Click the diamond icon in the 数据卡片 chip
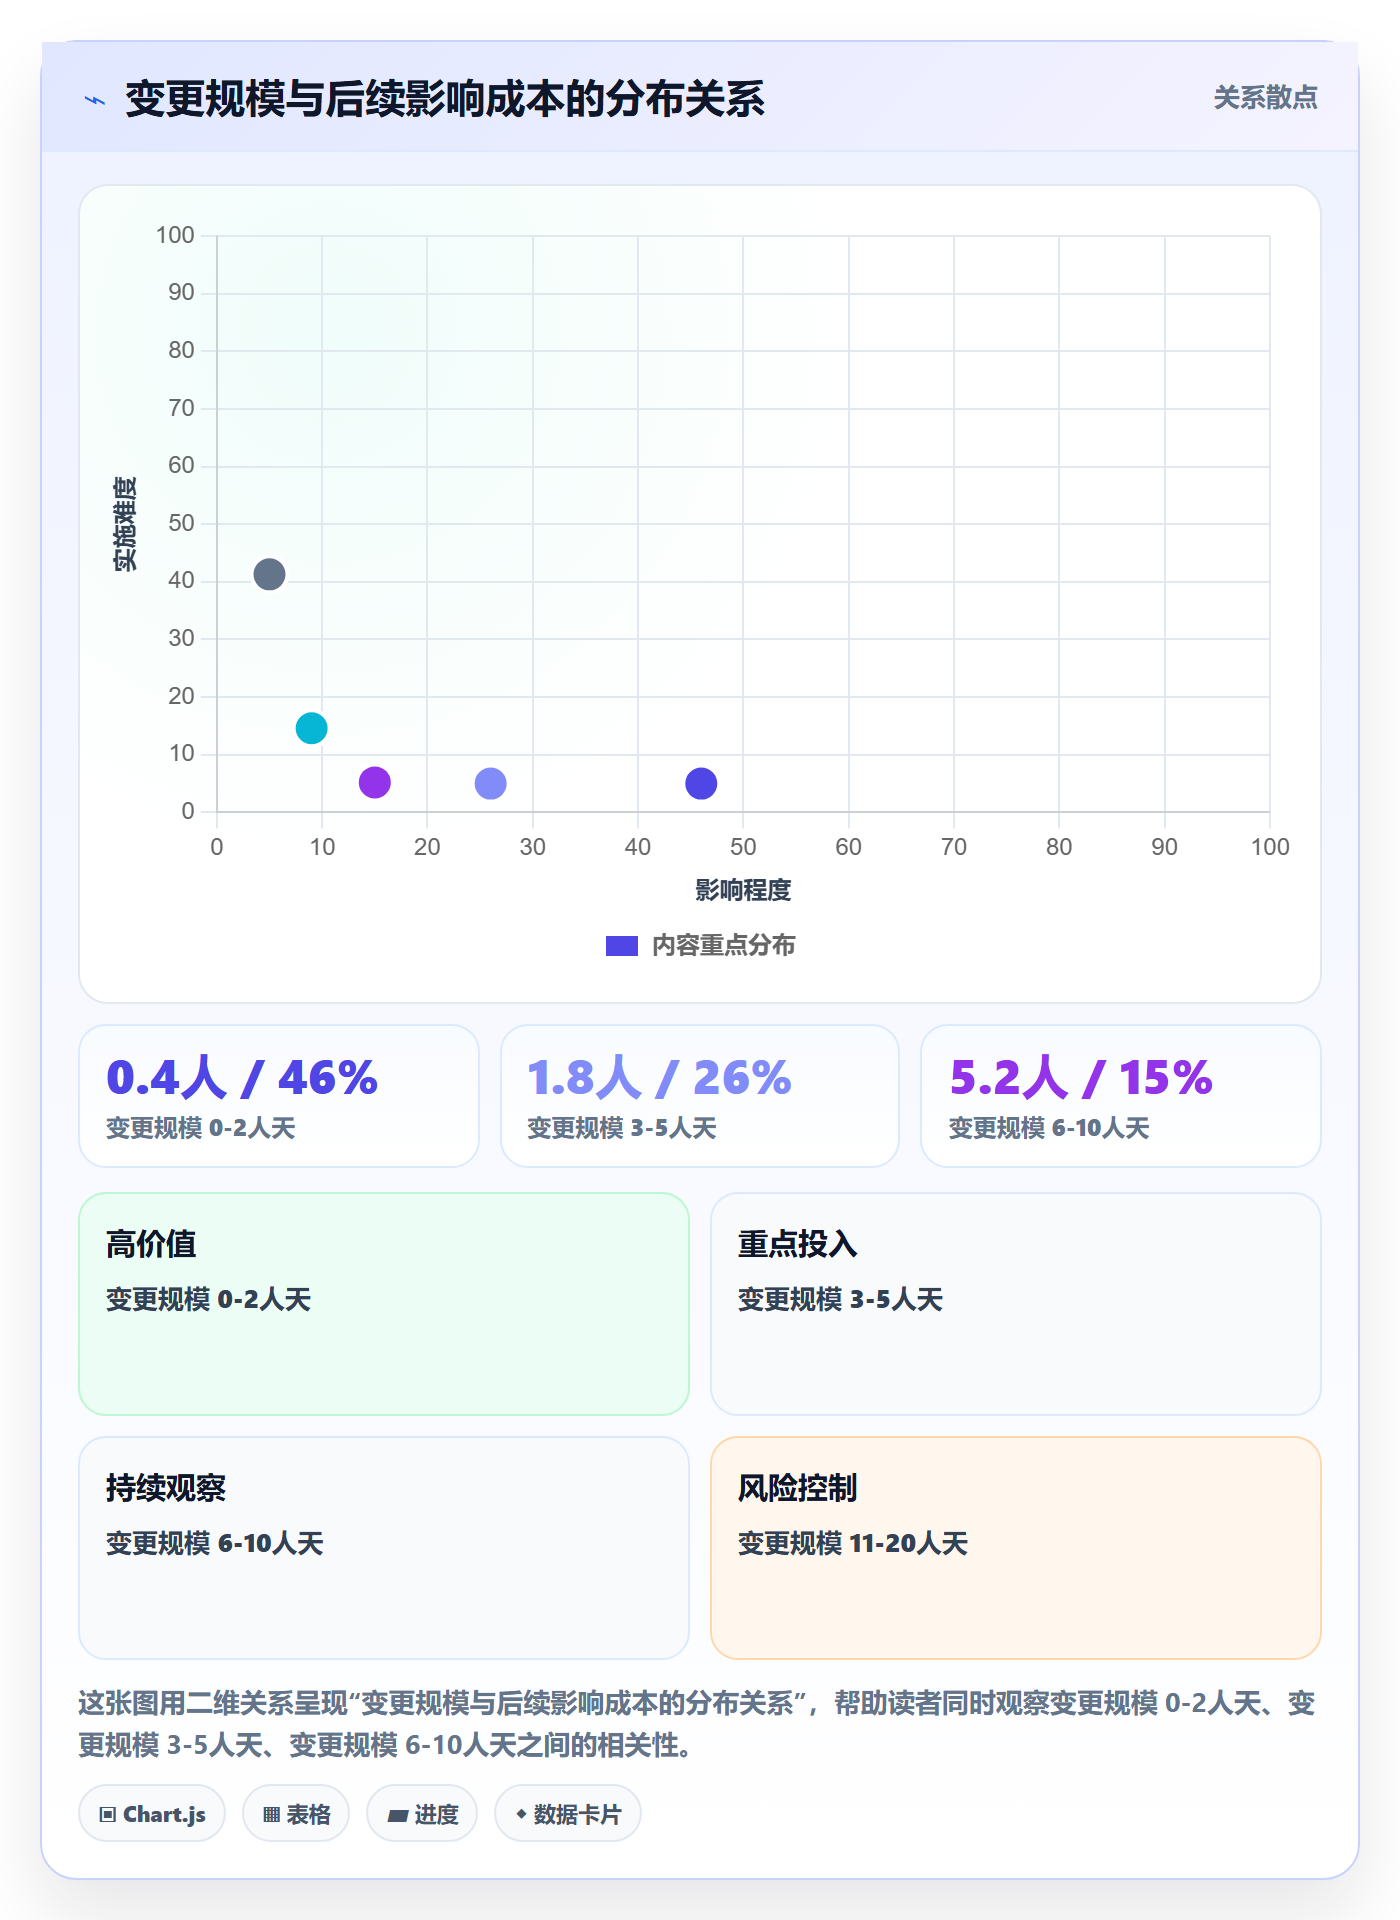 tap(521, 1814)
